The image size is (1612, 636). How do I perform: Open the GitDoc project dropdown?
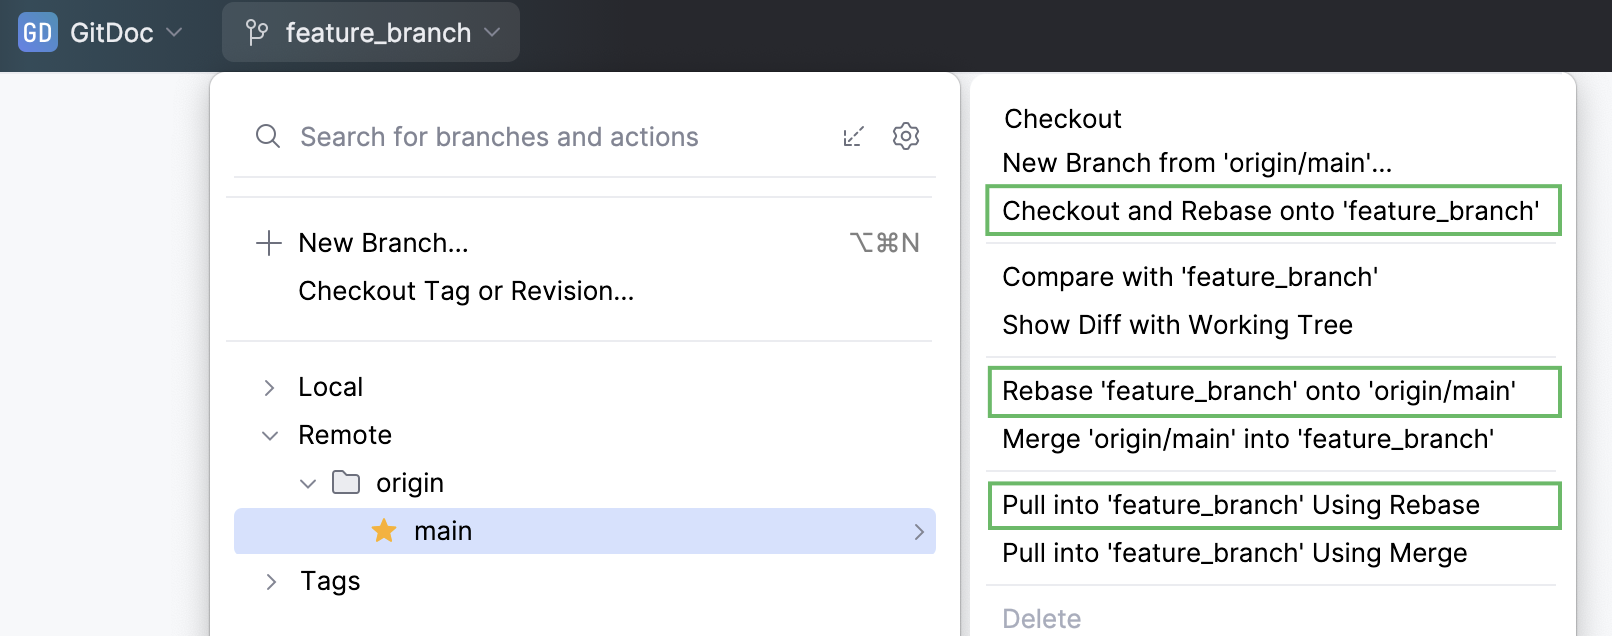pyautogui.click(x=126, y=33)
